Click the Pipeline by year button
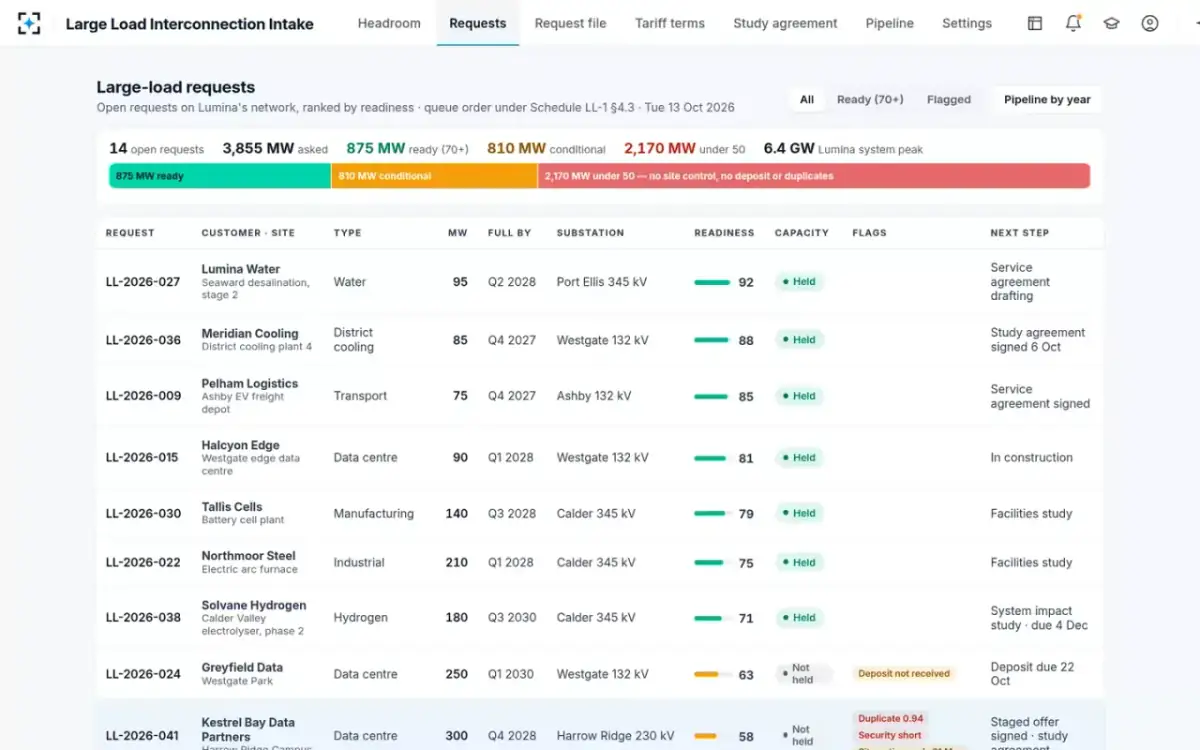The width and height of the screenshot is (1200, 750). [x=1047, y=100]
